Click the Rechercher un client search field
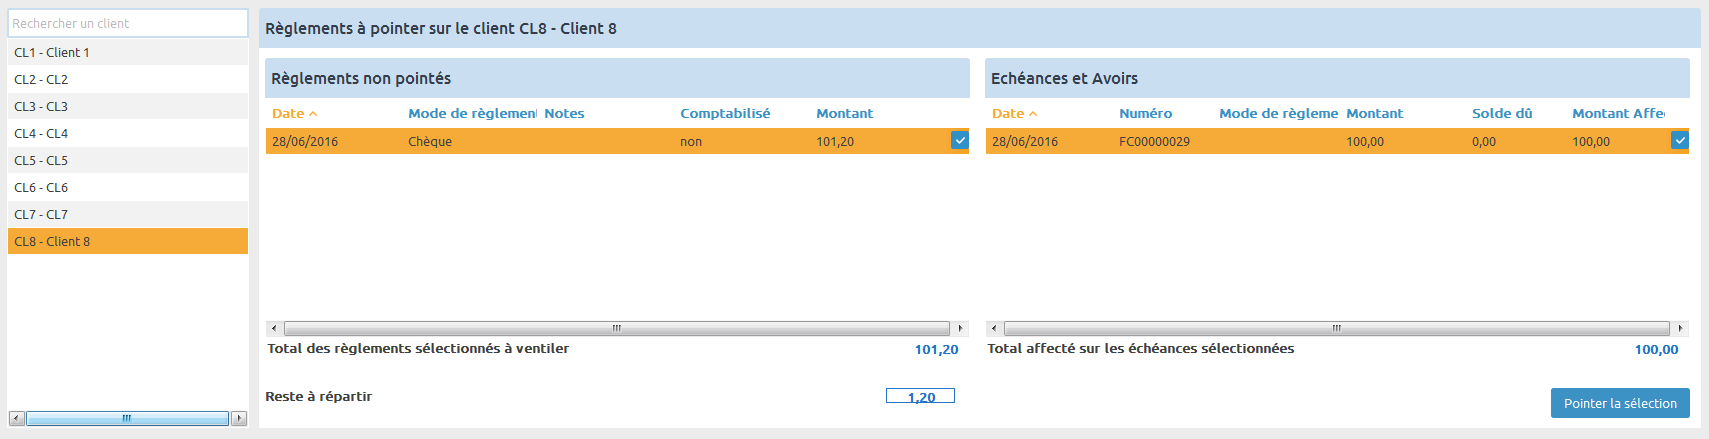Viewport: 1709px width, 439px height. click(x=127, y=23)
